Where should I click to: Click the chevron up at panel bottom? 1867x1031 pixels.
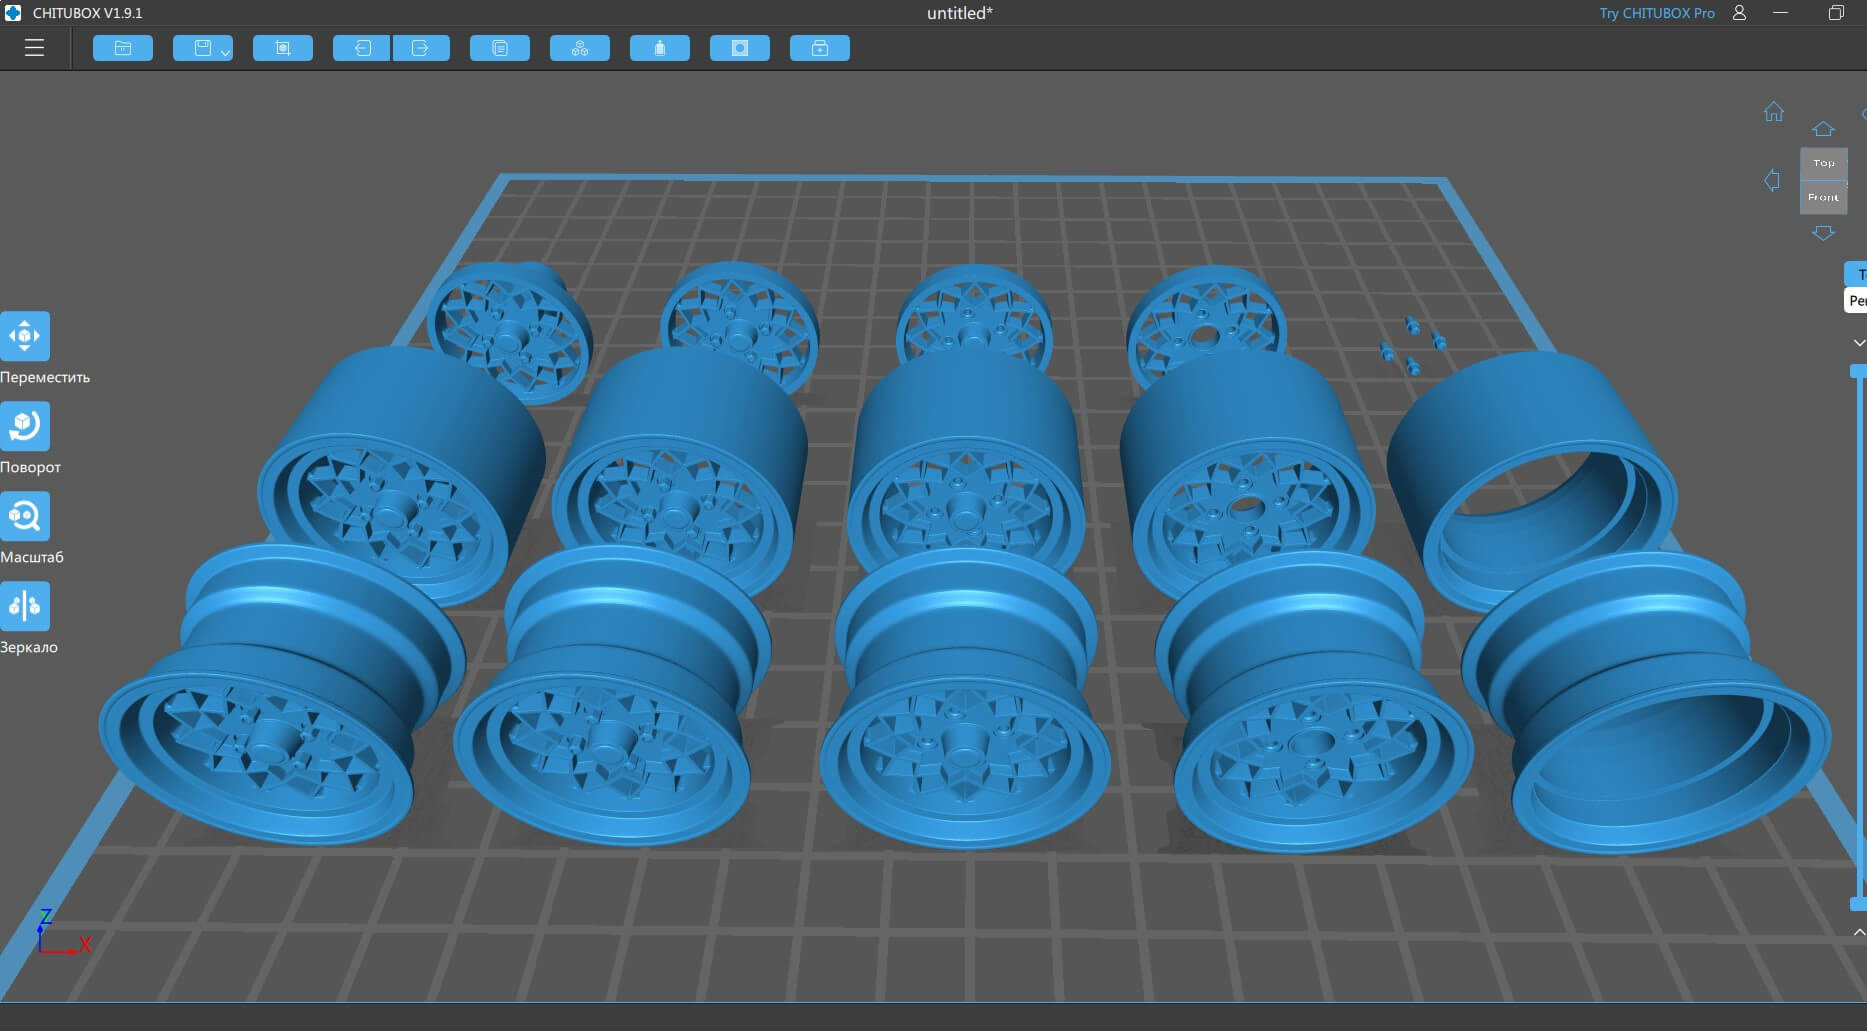tap(1859, 932)
